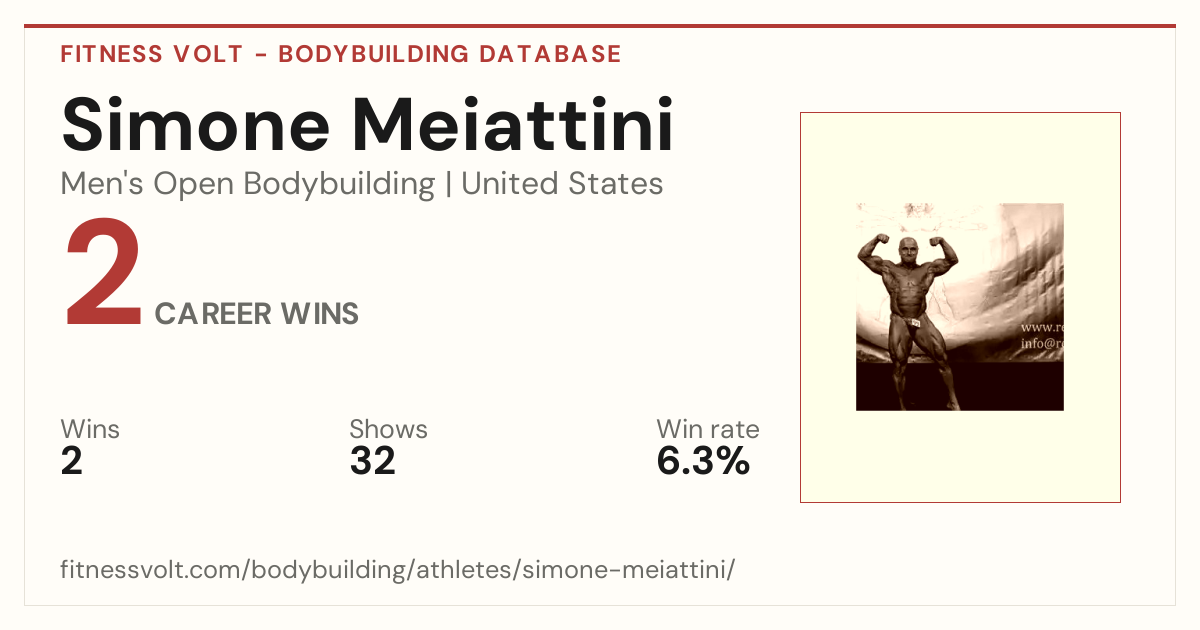Click the Win rate stat label
Screen dimensions: 1200x630
click(x=708, y=430)
